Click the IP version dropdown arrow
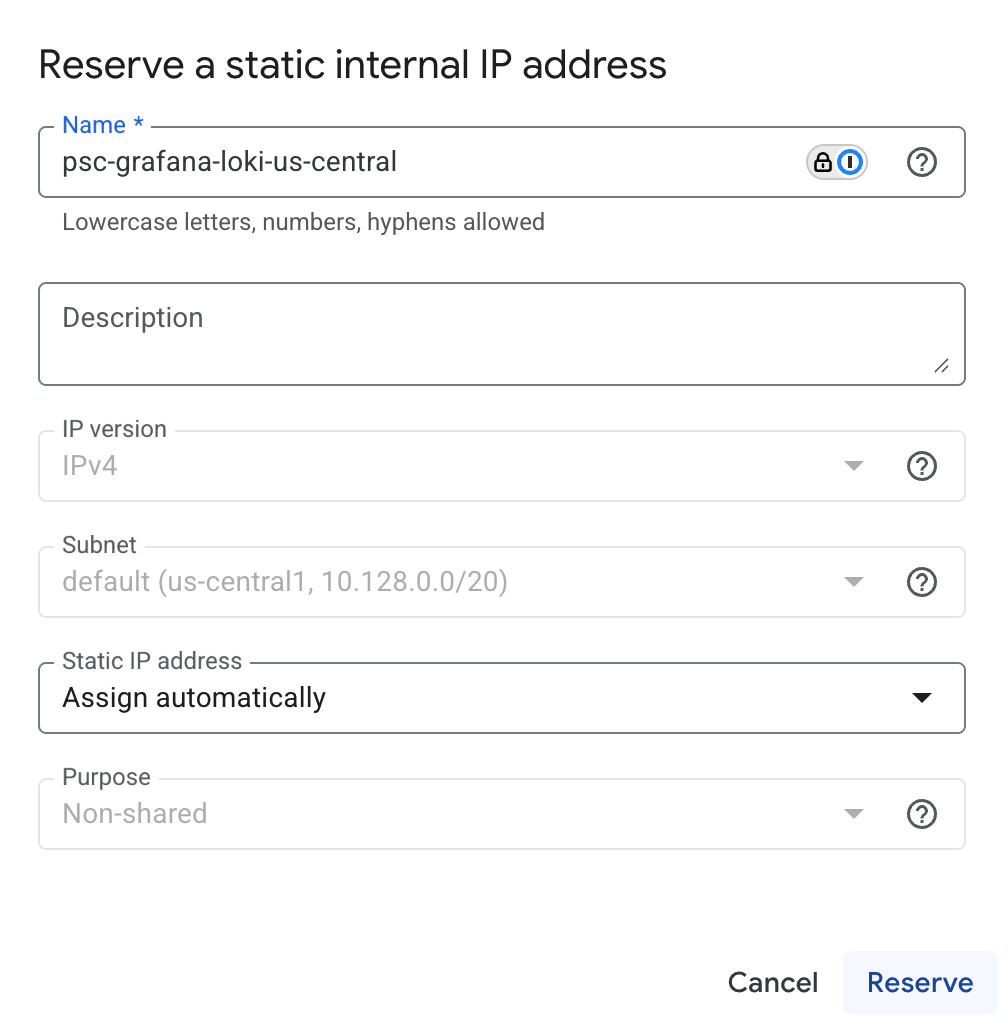The height and width of the screenshot is (1030, 1008). click(x=853, y=466)
